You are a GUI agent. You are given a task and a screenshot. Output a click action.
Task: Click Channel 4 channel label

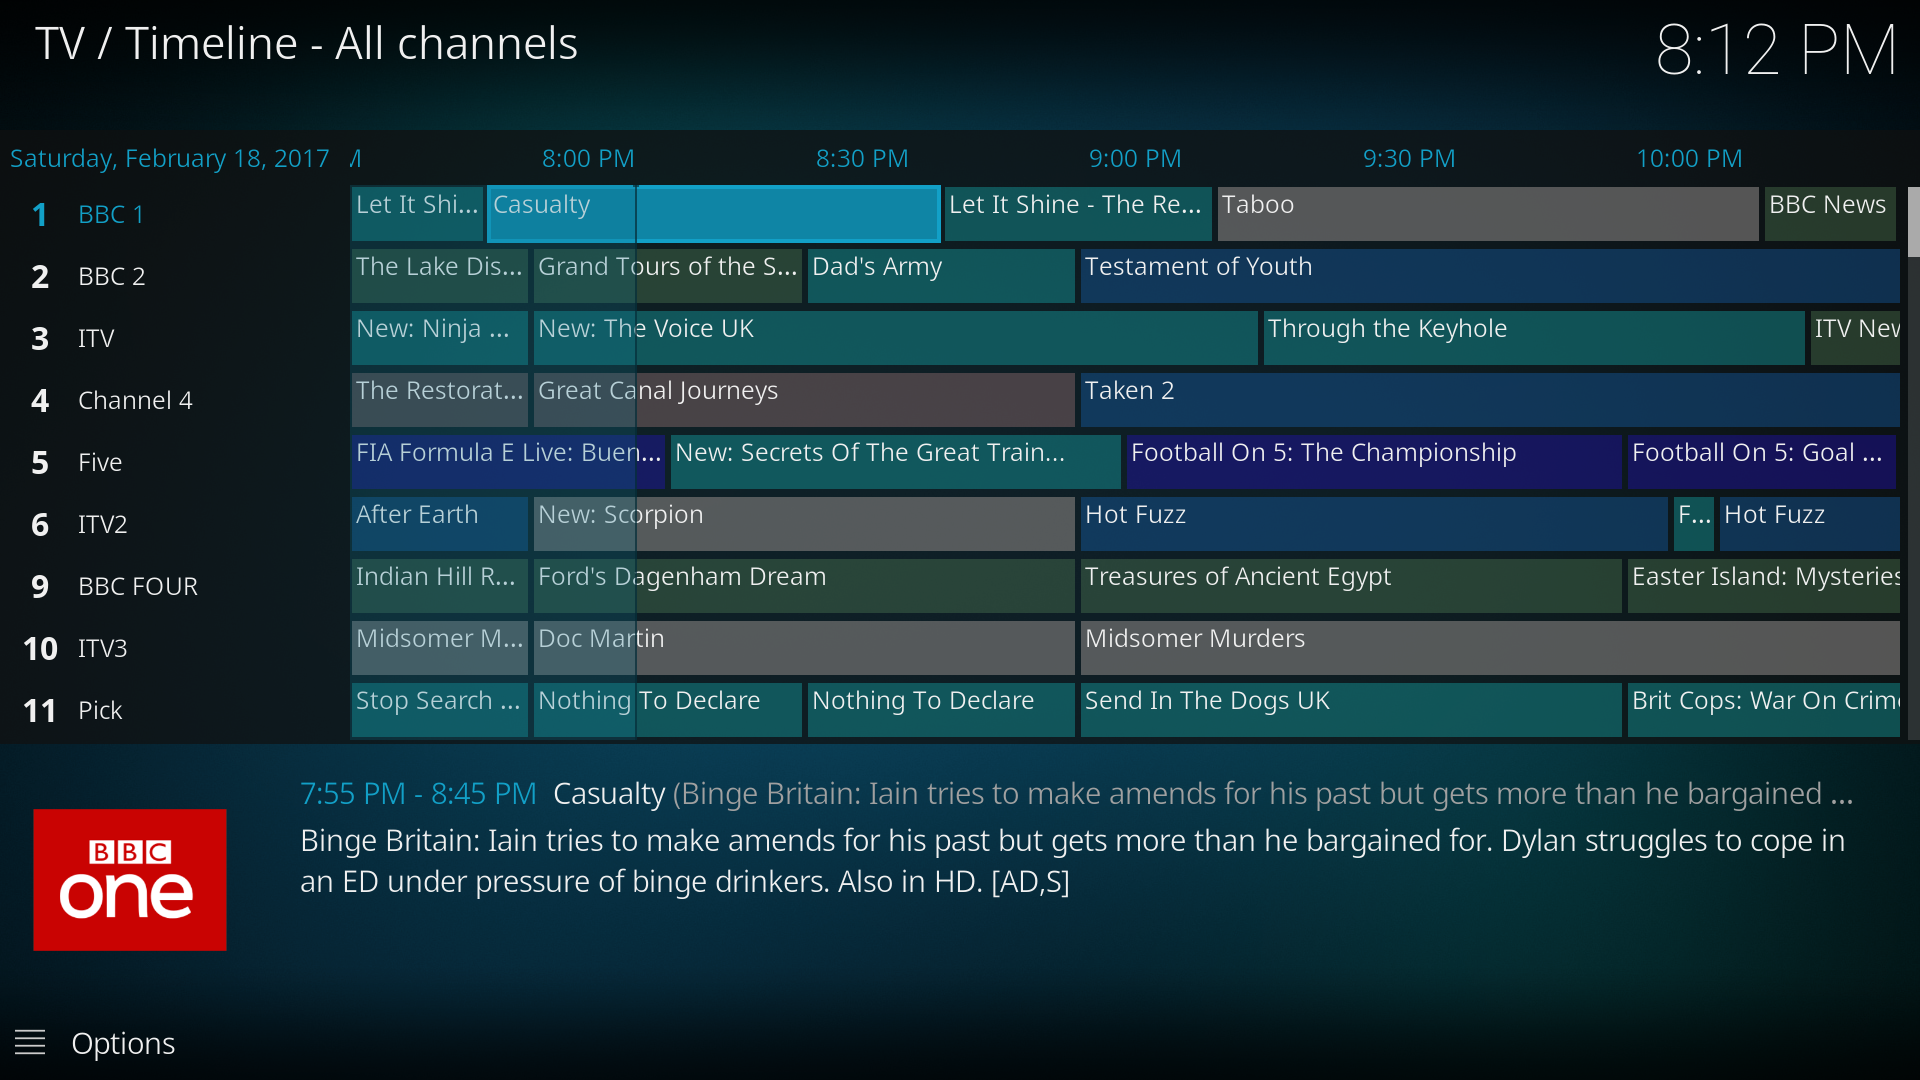[x=135, y=398]
